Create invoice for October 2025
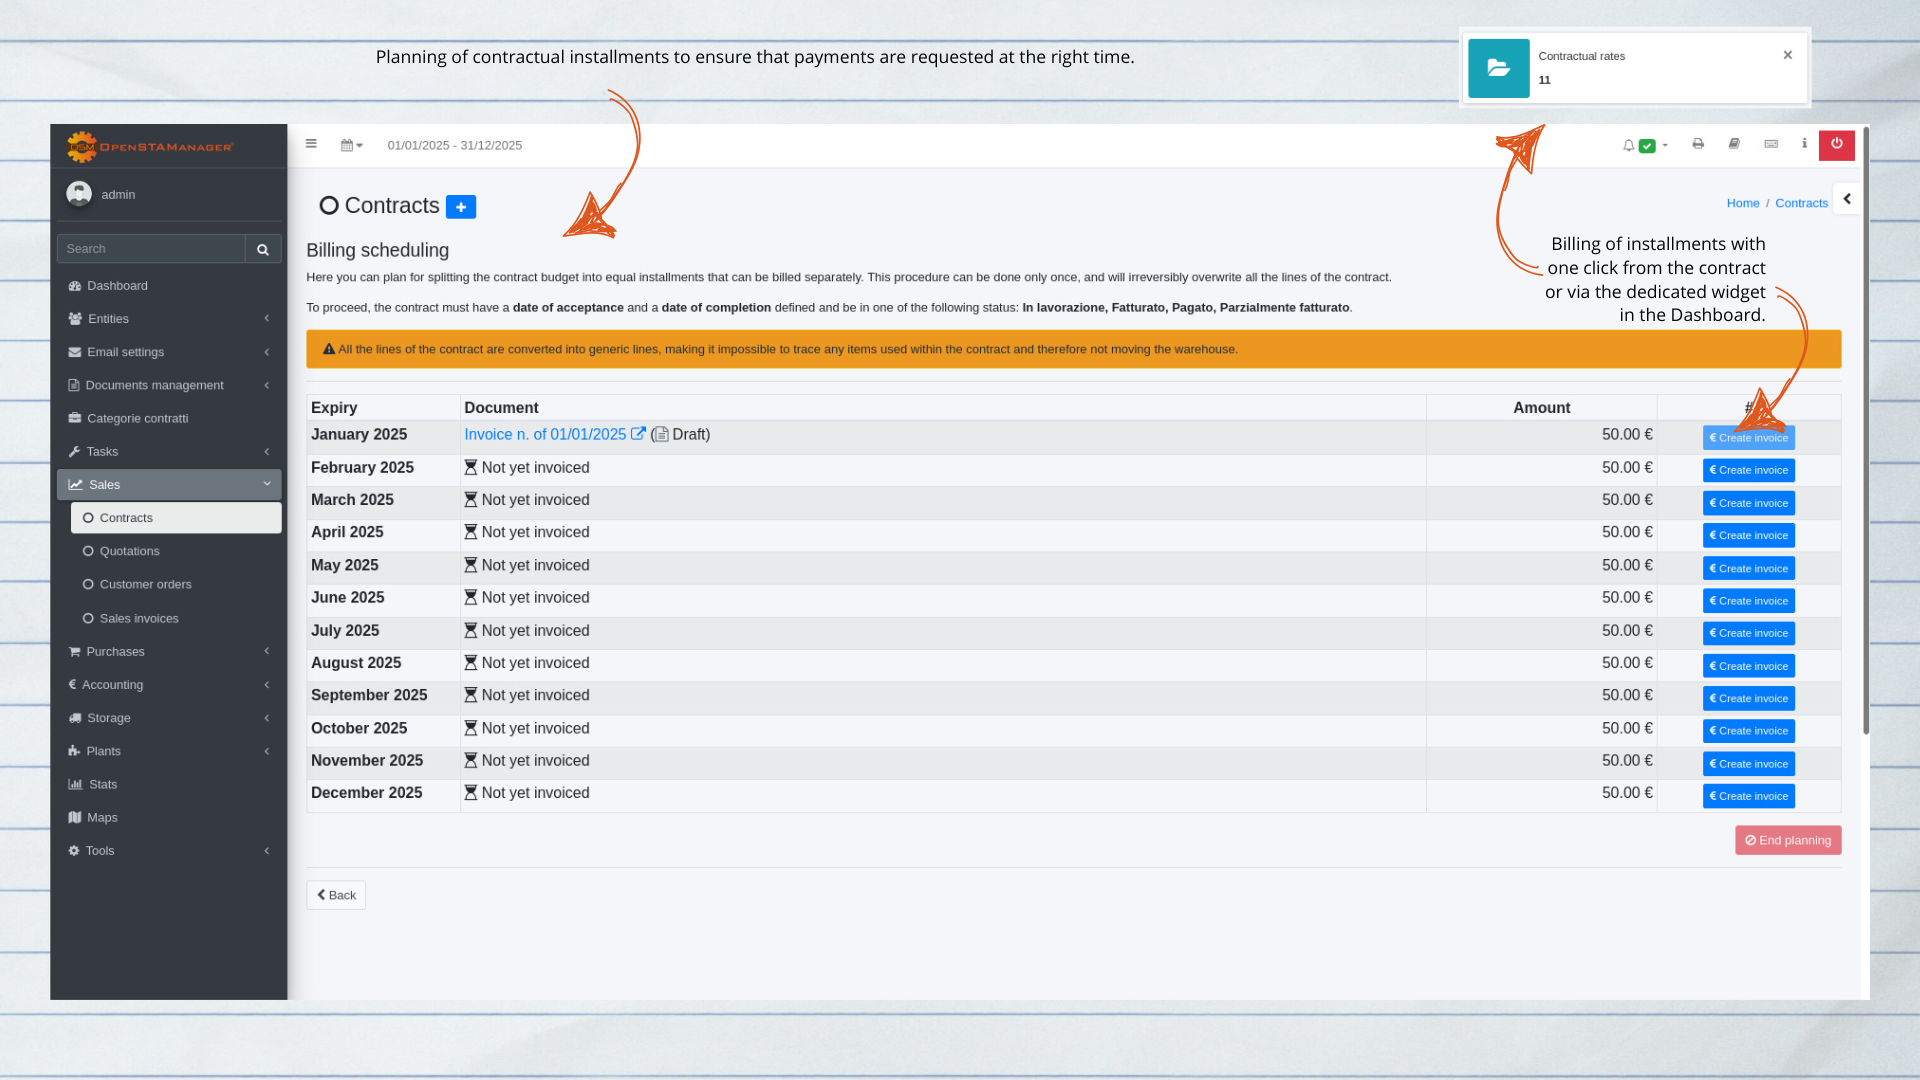The width and height of the screenshot is (1920, 1080). (x=1748, y=731)
